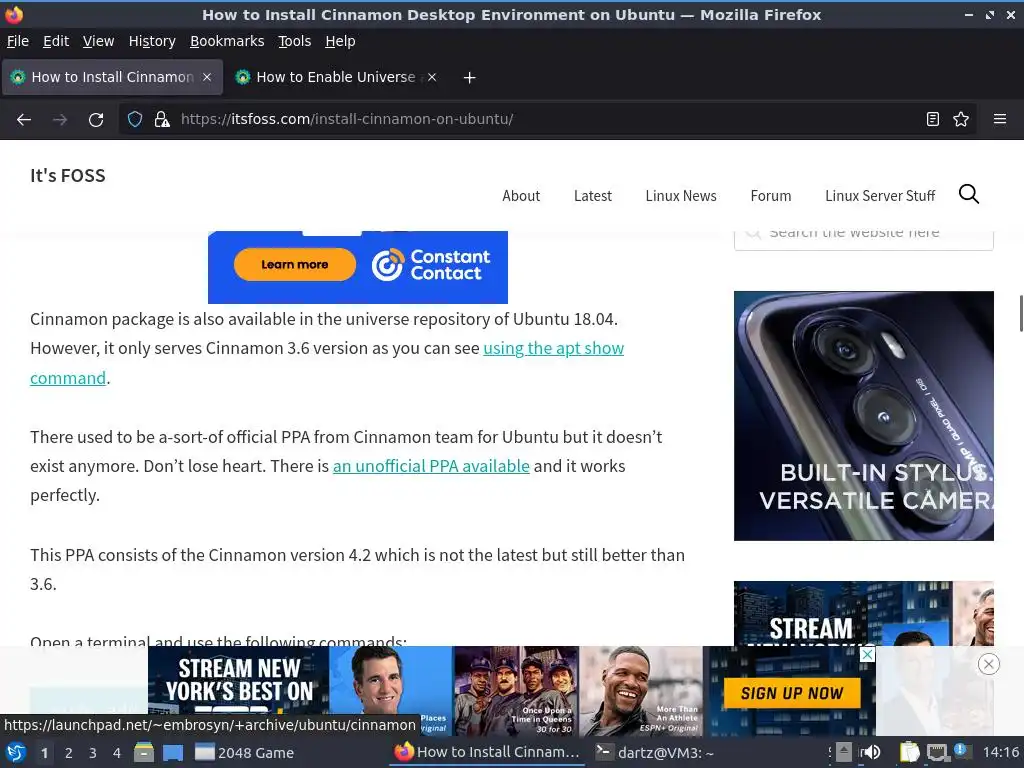Screen dimensions: 1024x768
Task: Focus the URL address bar
Action: tap(547, 119)
